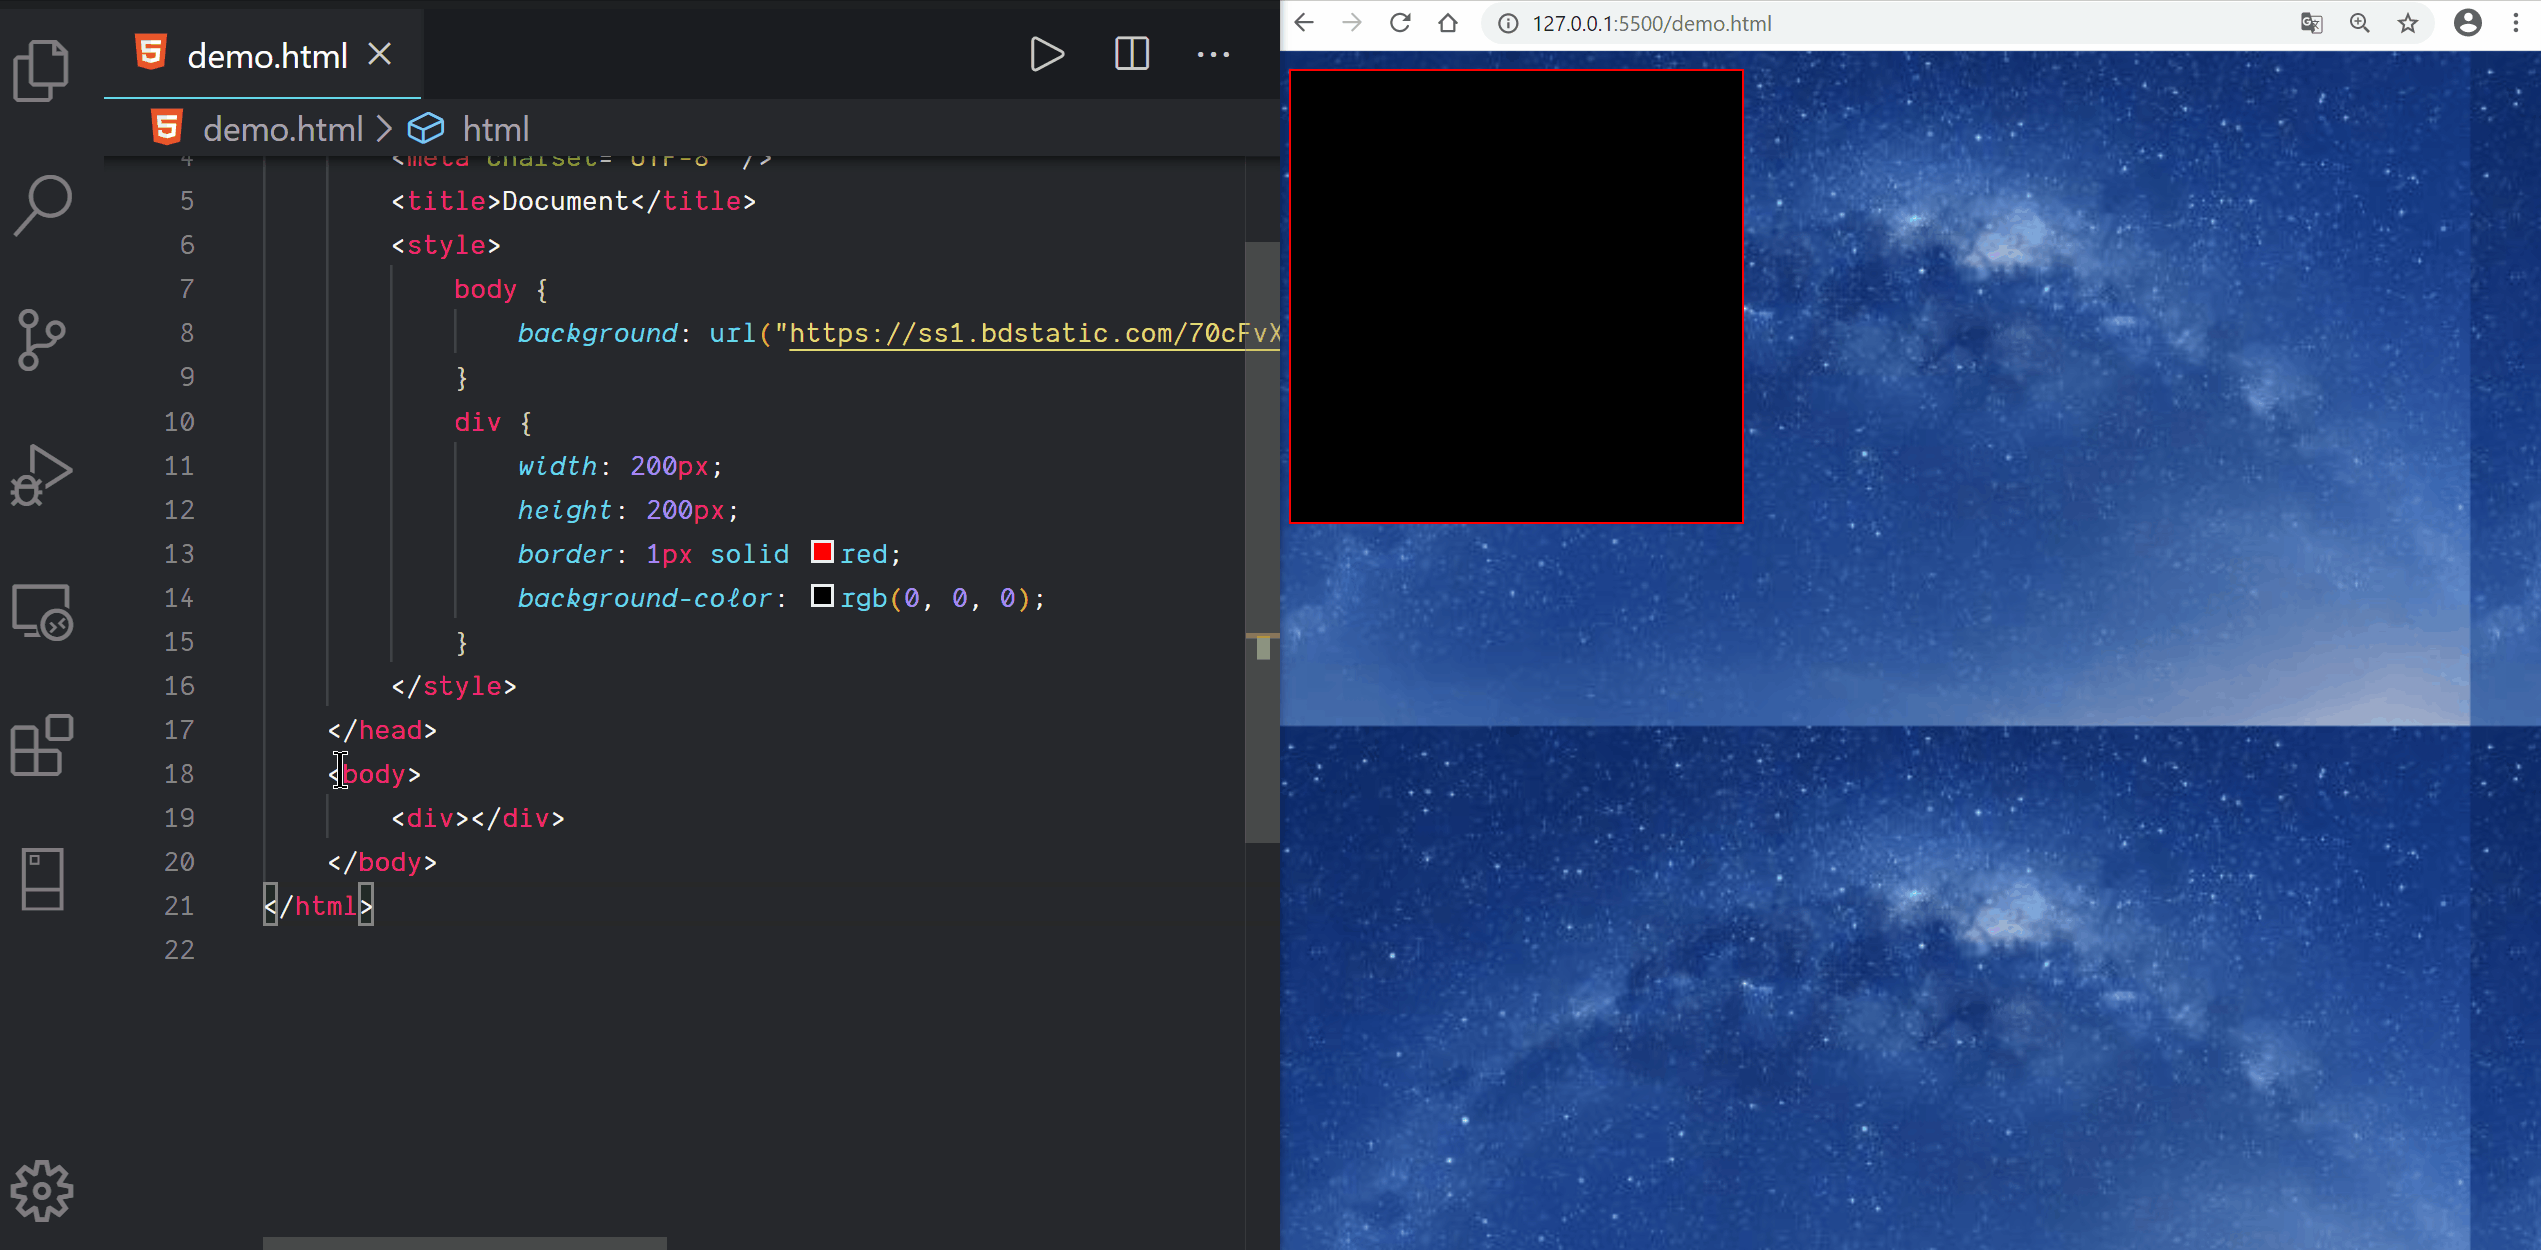
Task: Click the Manage gear icon
Action: 42,1190
